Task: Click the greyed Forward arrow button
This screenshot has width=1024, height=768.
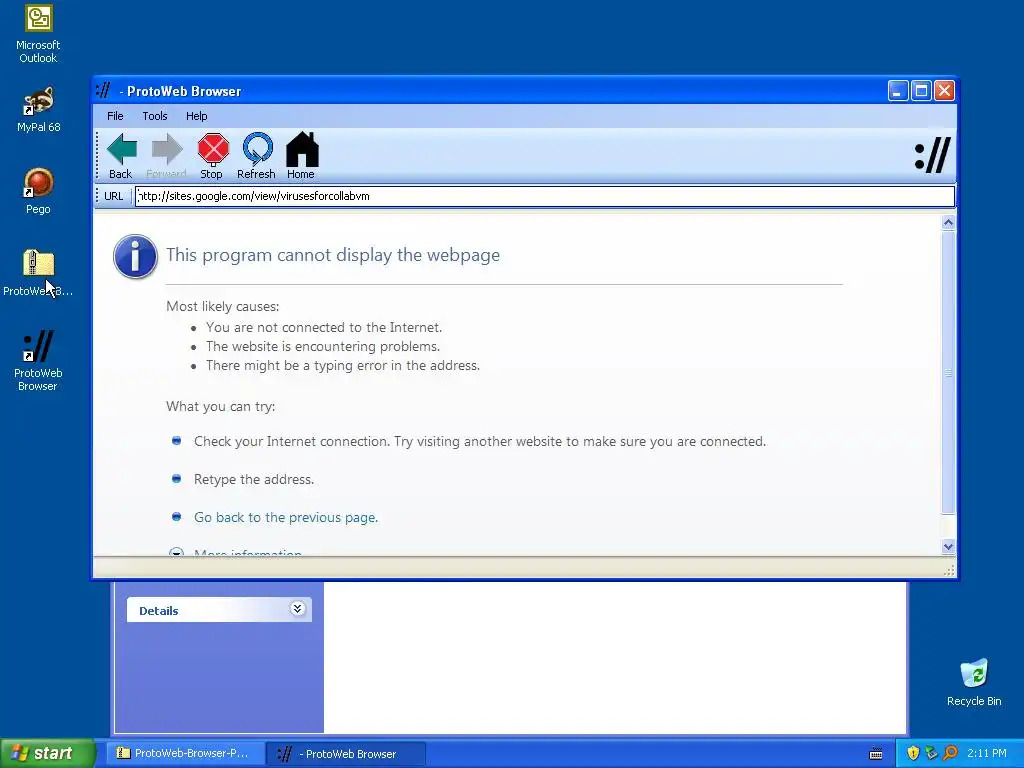Action: click(167, 156)
